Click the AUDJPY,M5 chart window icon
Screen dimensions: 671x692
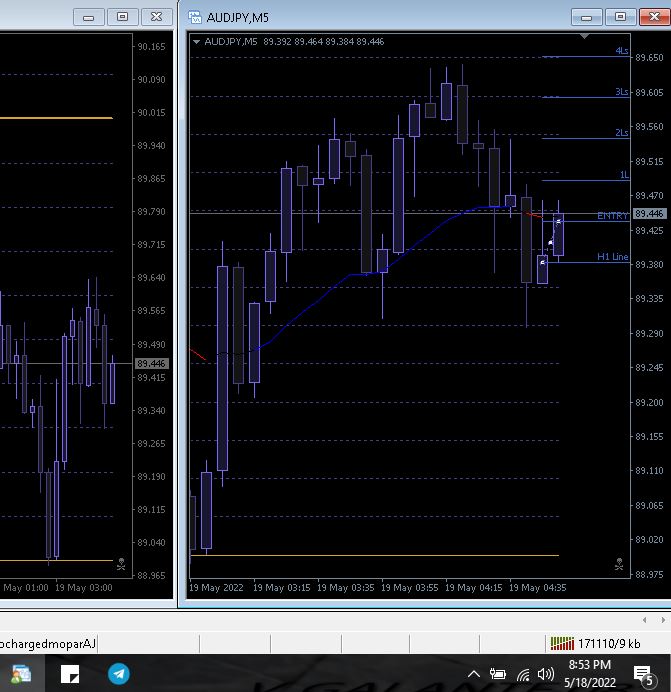point(193,17)
